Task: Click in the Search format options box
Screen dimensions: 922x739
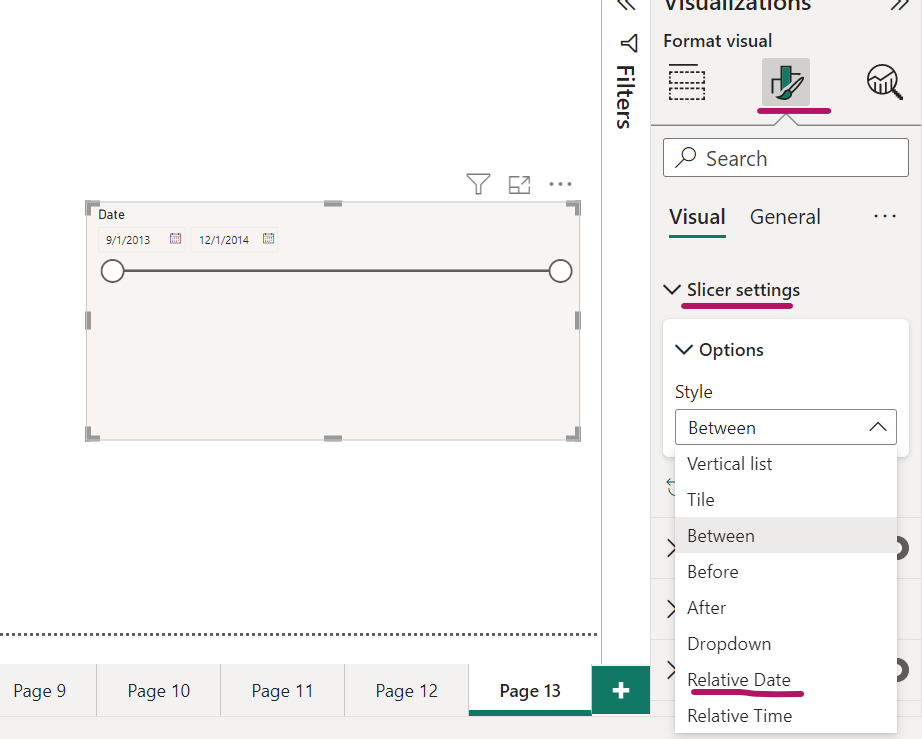Action: coord(786,158)
